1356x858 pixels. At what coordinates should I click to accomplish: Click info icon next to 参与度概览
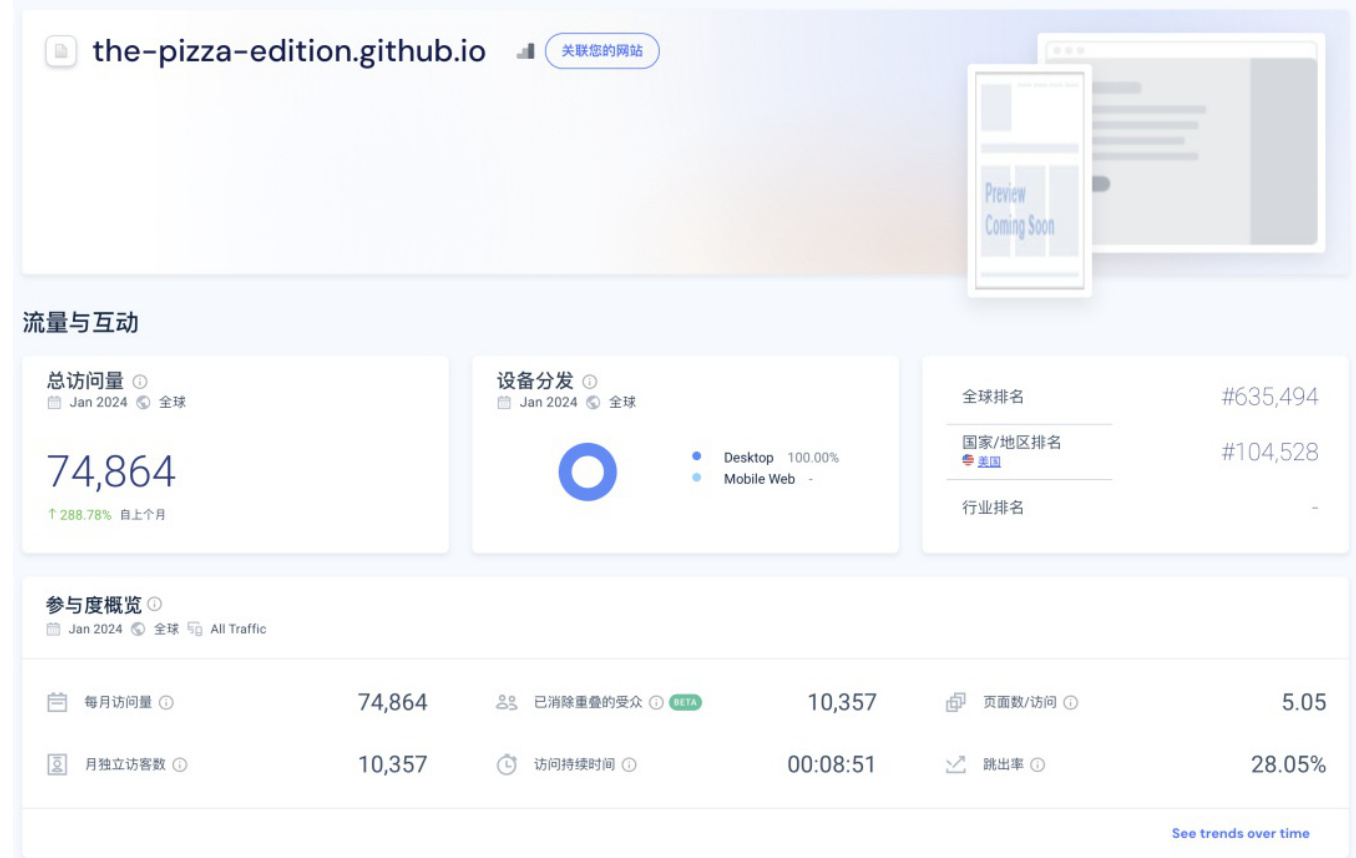point(155,604)
